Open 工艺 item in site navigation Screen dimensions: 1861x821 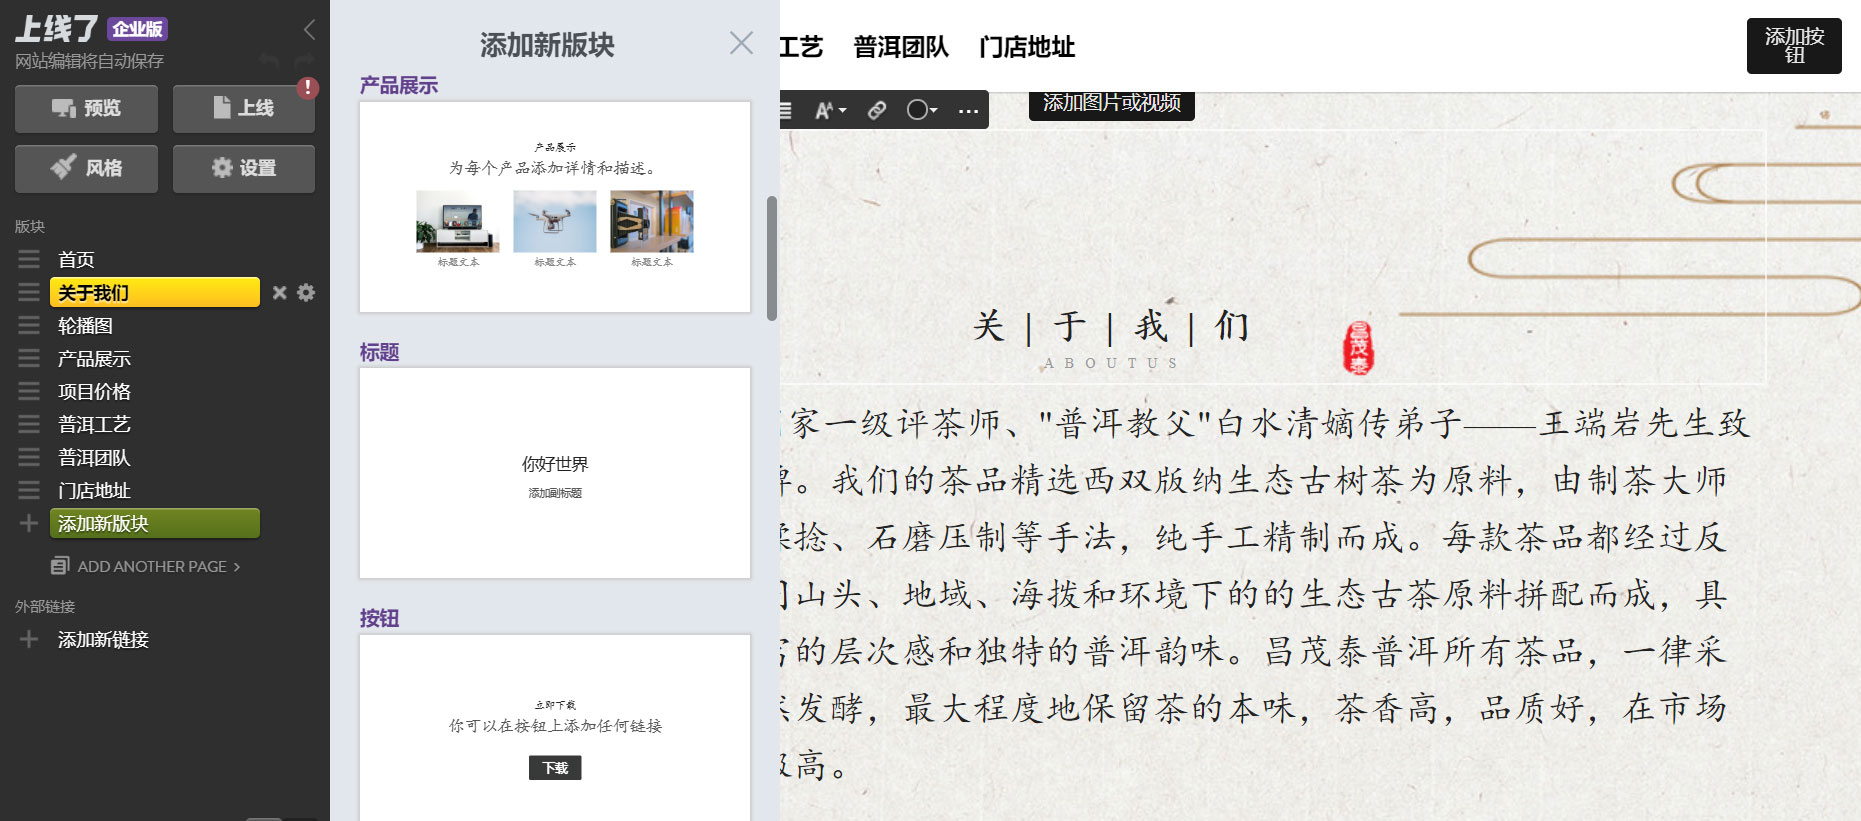coord(801,47)
